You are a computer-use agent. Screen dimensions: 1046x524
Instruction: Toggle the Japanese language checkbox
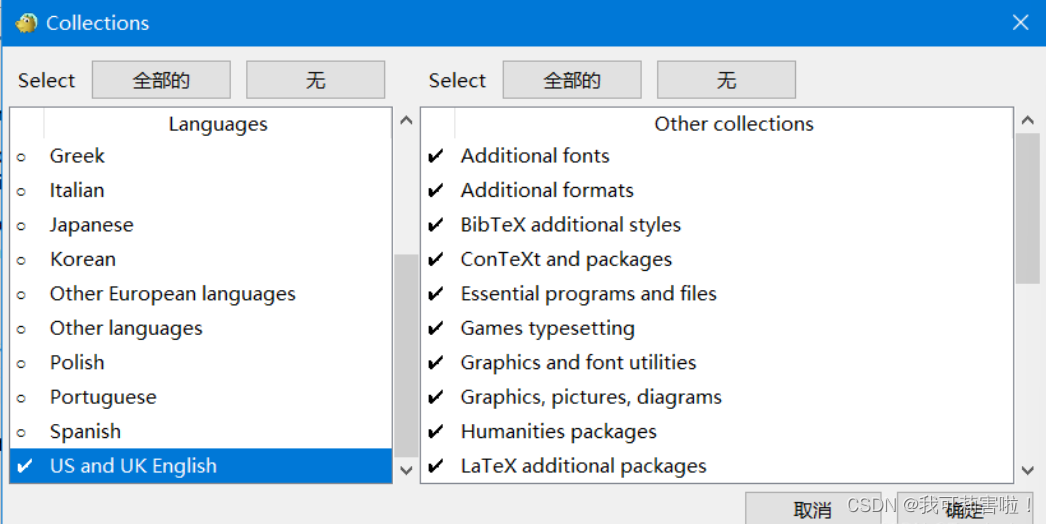pyautogui.click(x=21, y=226)
